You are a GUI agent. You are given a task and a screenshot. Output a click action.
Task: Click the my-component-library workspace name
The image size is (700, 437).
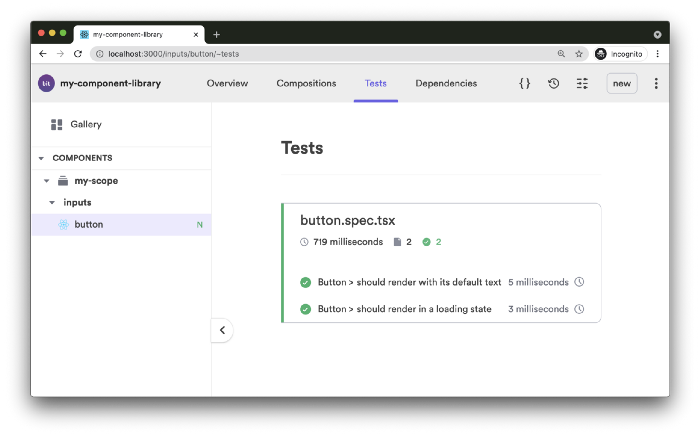coord(110,83)
